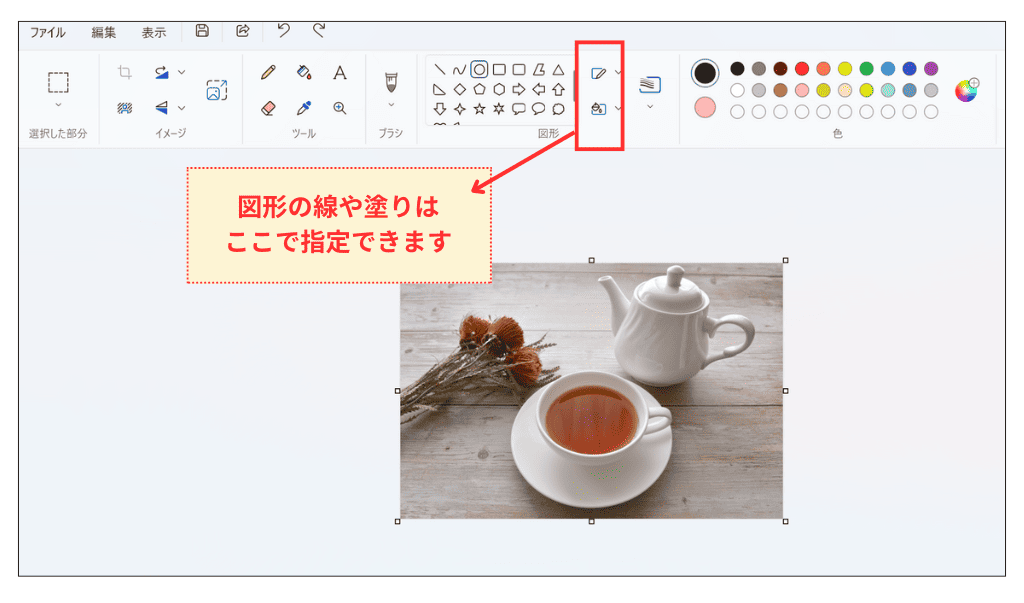1024x603 pixels.
Task: Select the Eraser tool
Action: tap(267, 108)
